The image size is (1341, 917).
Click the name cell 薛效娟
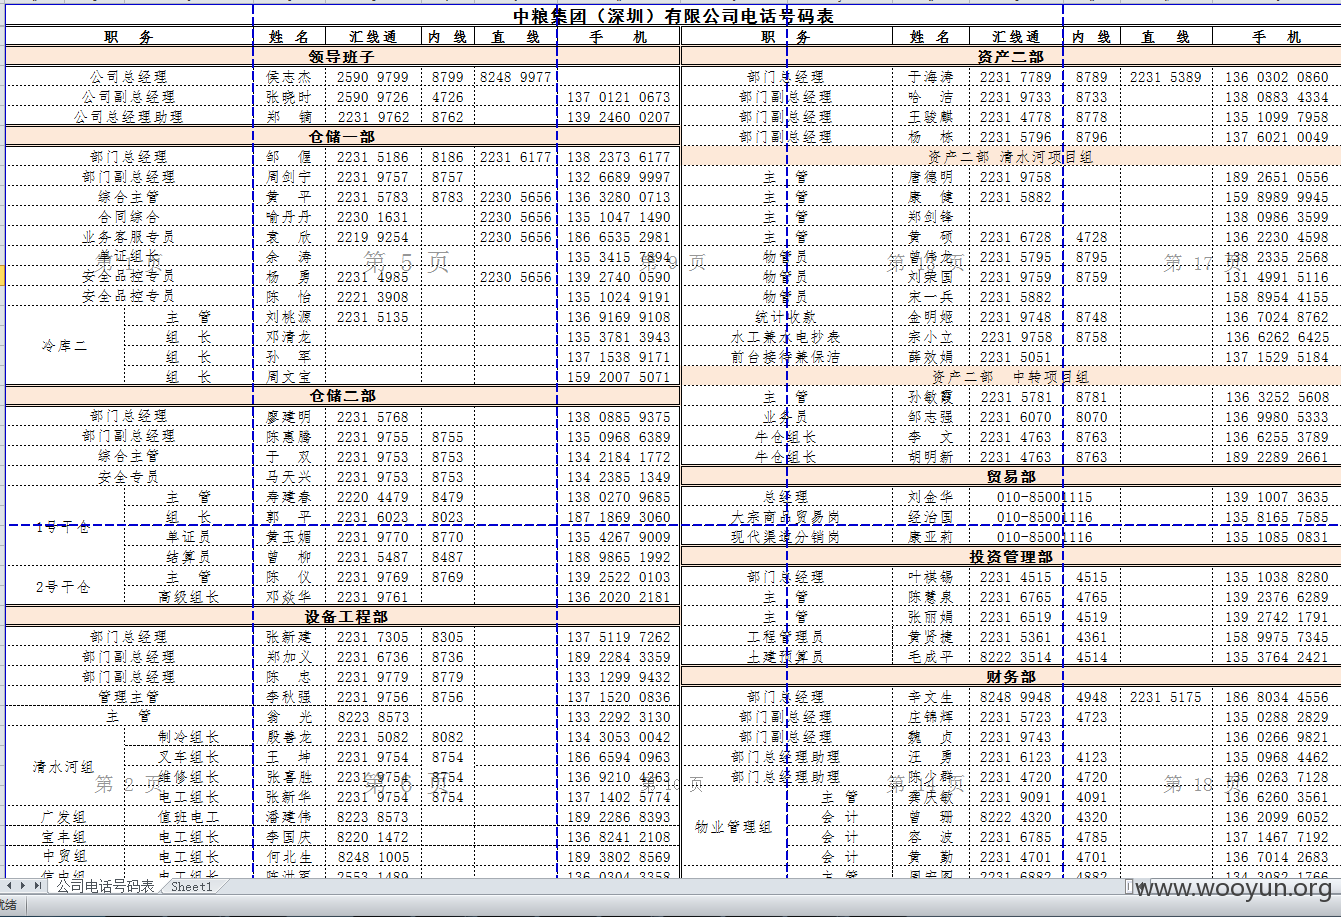[931, 357]
